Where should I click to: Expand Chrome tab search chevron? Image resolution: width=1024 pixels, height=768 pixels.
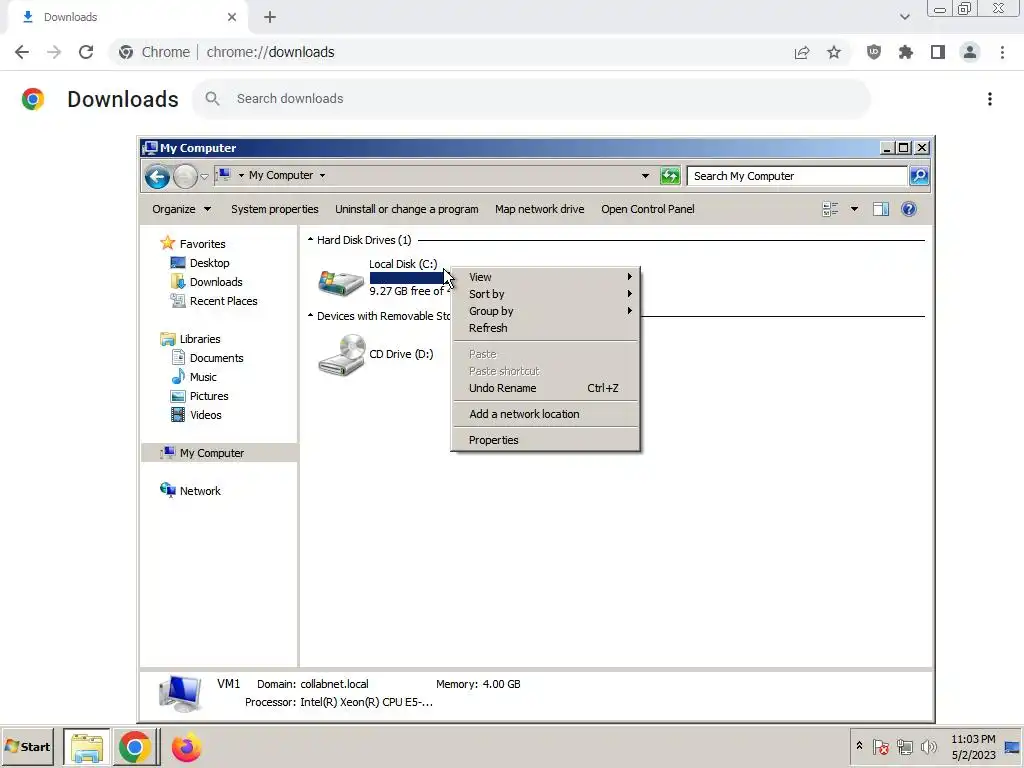(x=904, y=17)
